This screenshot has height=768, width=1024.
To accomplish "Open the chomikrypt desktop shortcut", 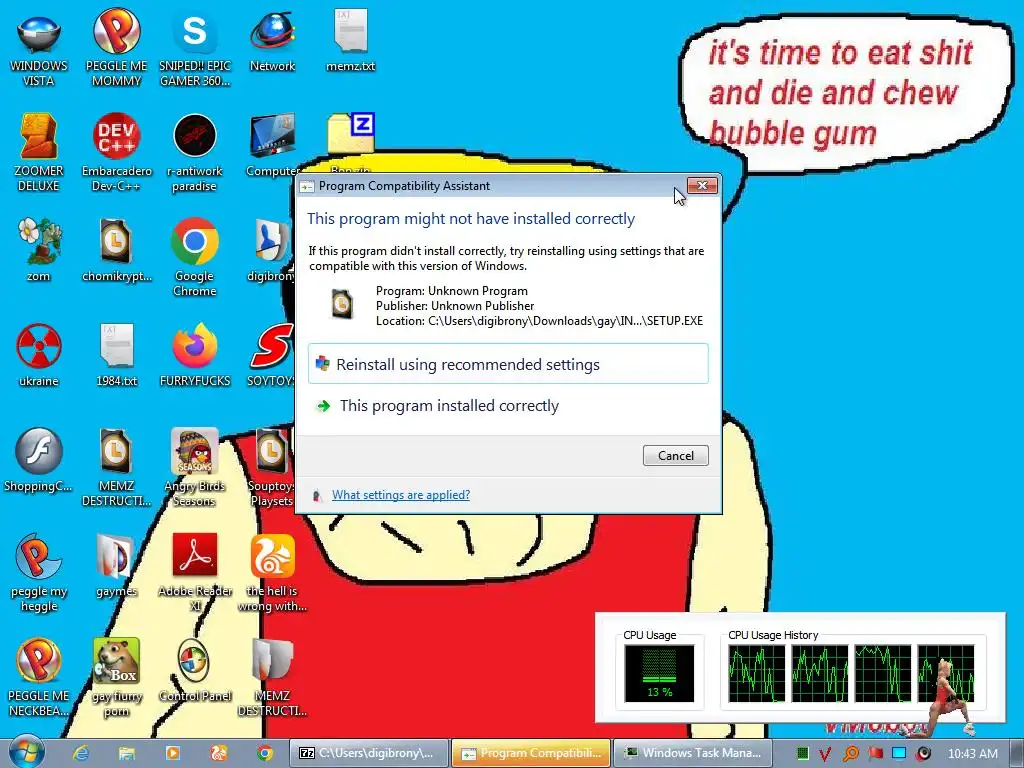I will click(x=116, y=250).
